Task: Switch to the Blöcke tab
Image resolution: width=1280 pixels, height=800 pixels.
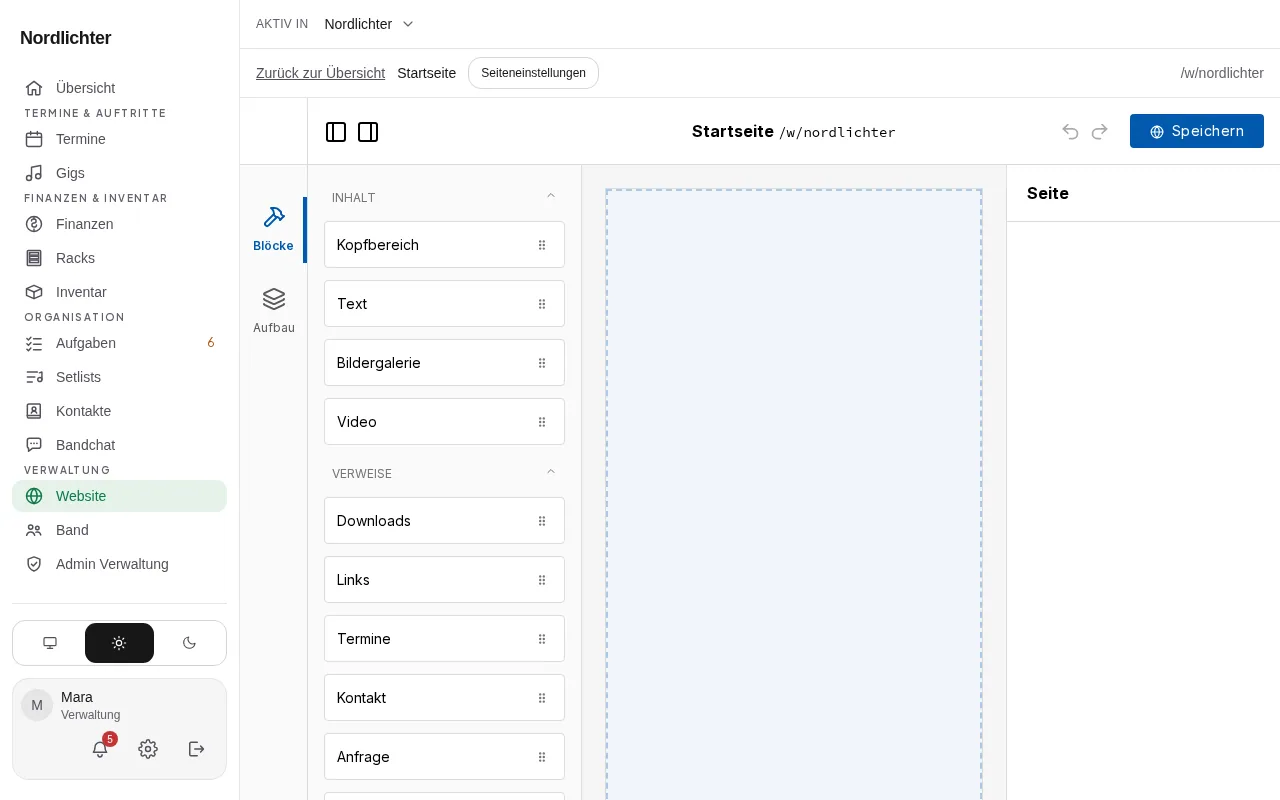Action: pyautogui.click(x=273, y=229)
